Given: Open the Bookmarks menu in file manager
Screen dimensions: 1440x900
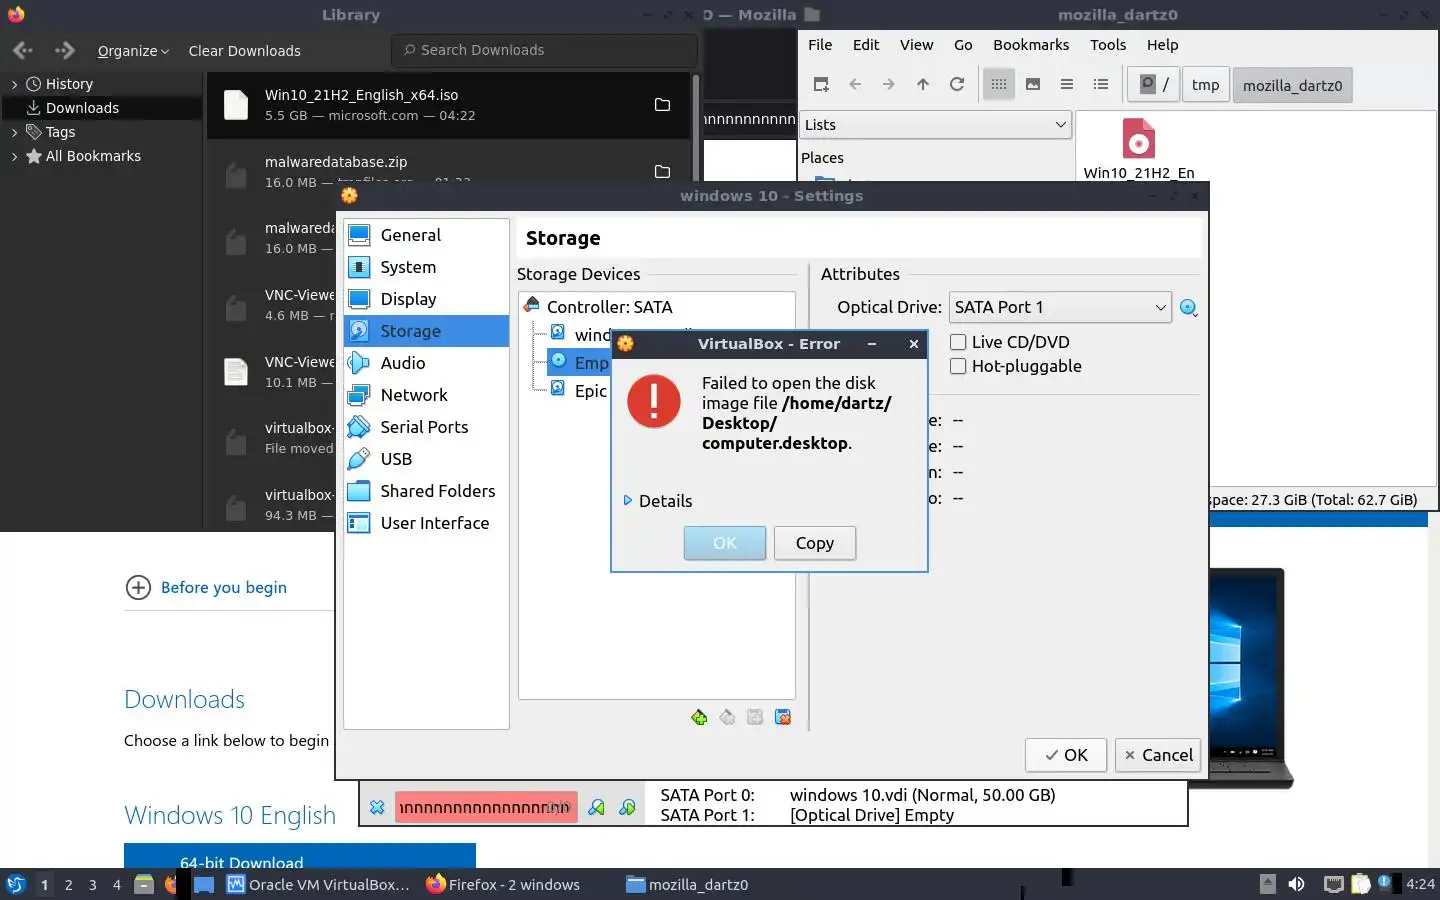Looking at the screenshot, I should coord(1031,45).
